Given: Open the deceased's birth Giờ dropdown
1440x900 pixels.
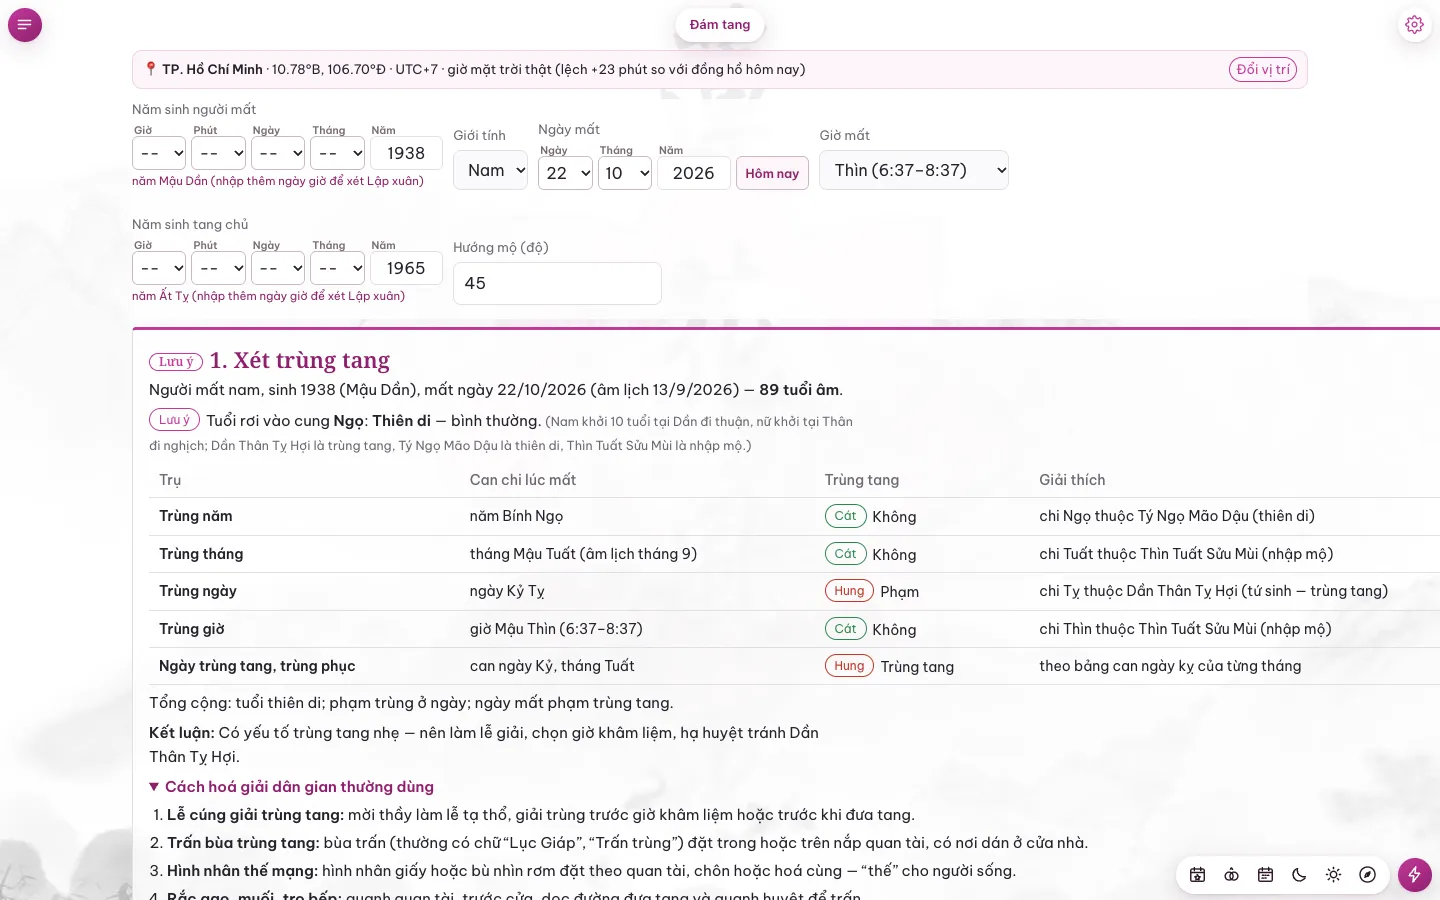Looking at the screenshot, I should [x=159, y=153].
